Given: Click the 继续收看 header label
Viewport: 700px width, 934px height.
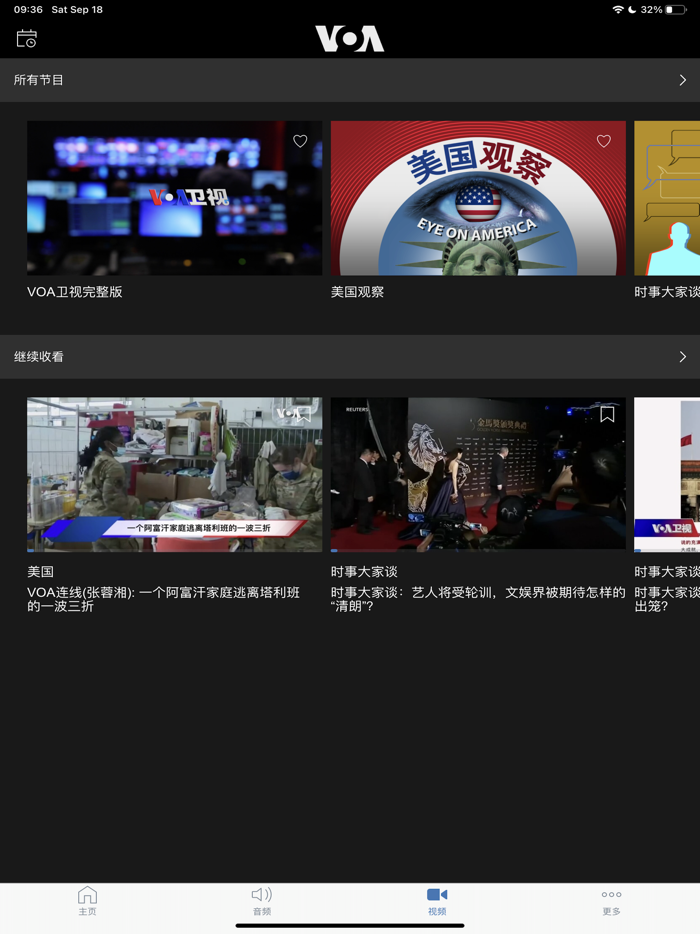Looking at the screenshot, I should pos(39,357).
